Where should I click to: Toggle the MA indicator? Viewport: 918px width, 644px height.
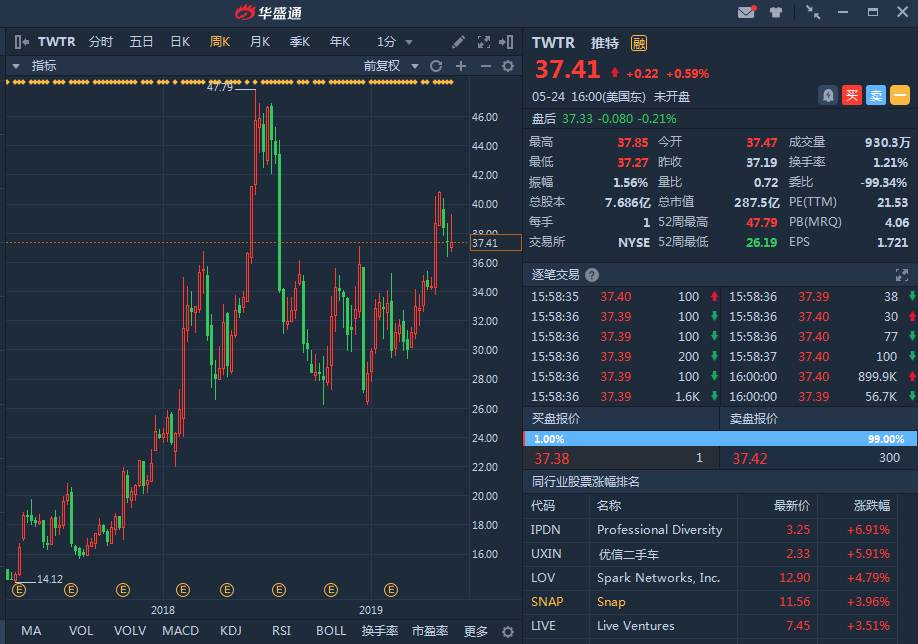point(31,631)
